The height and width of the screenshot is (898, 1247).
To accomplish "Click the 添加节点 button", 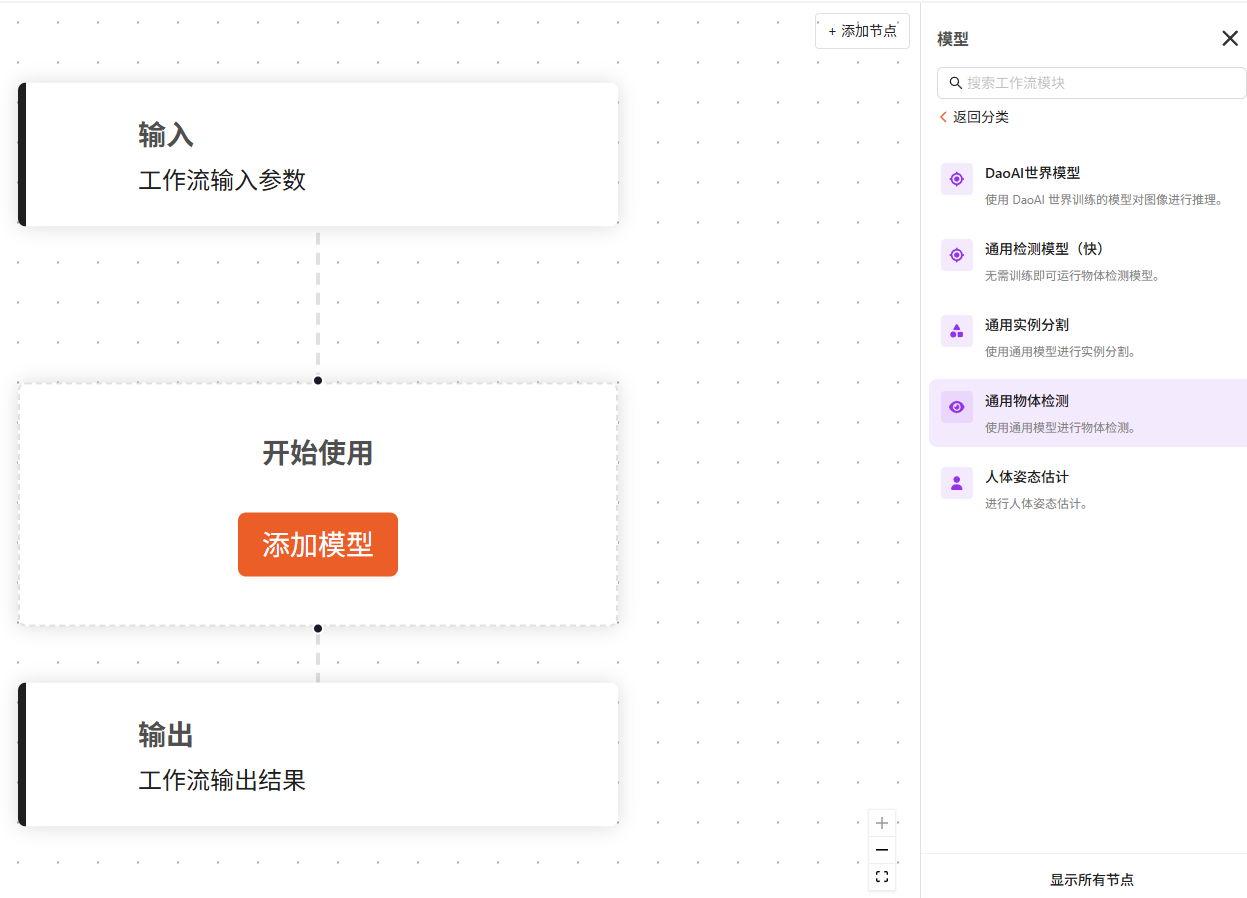I will tap(862, 31).
